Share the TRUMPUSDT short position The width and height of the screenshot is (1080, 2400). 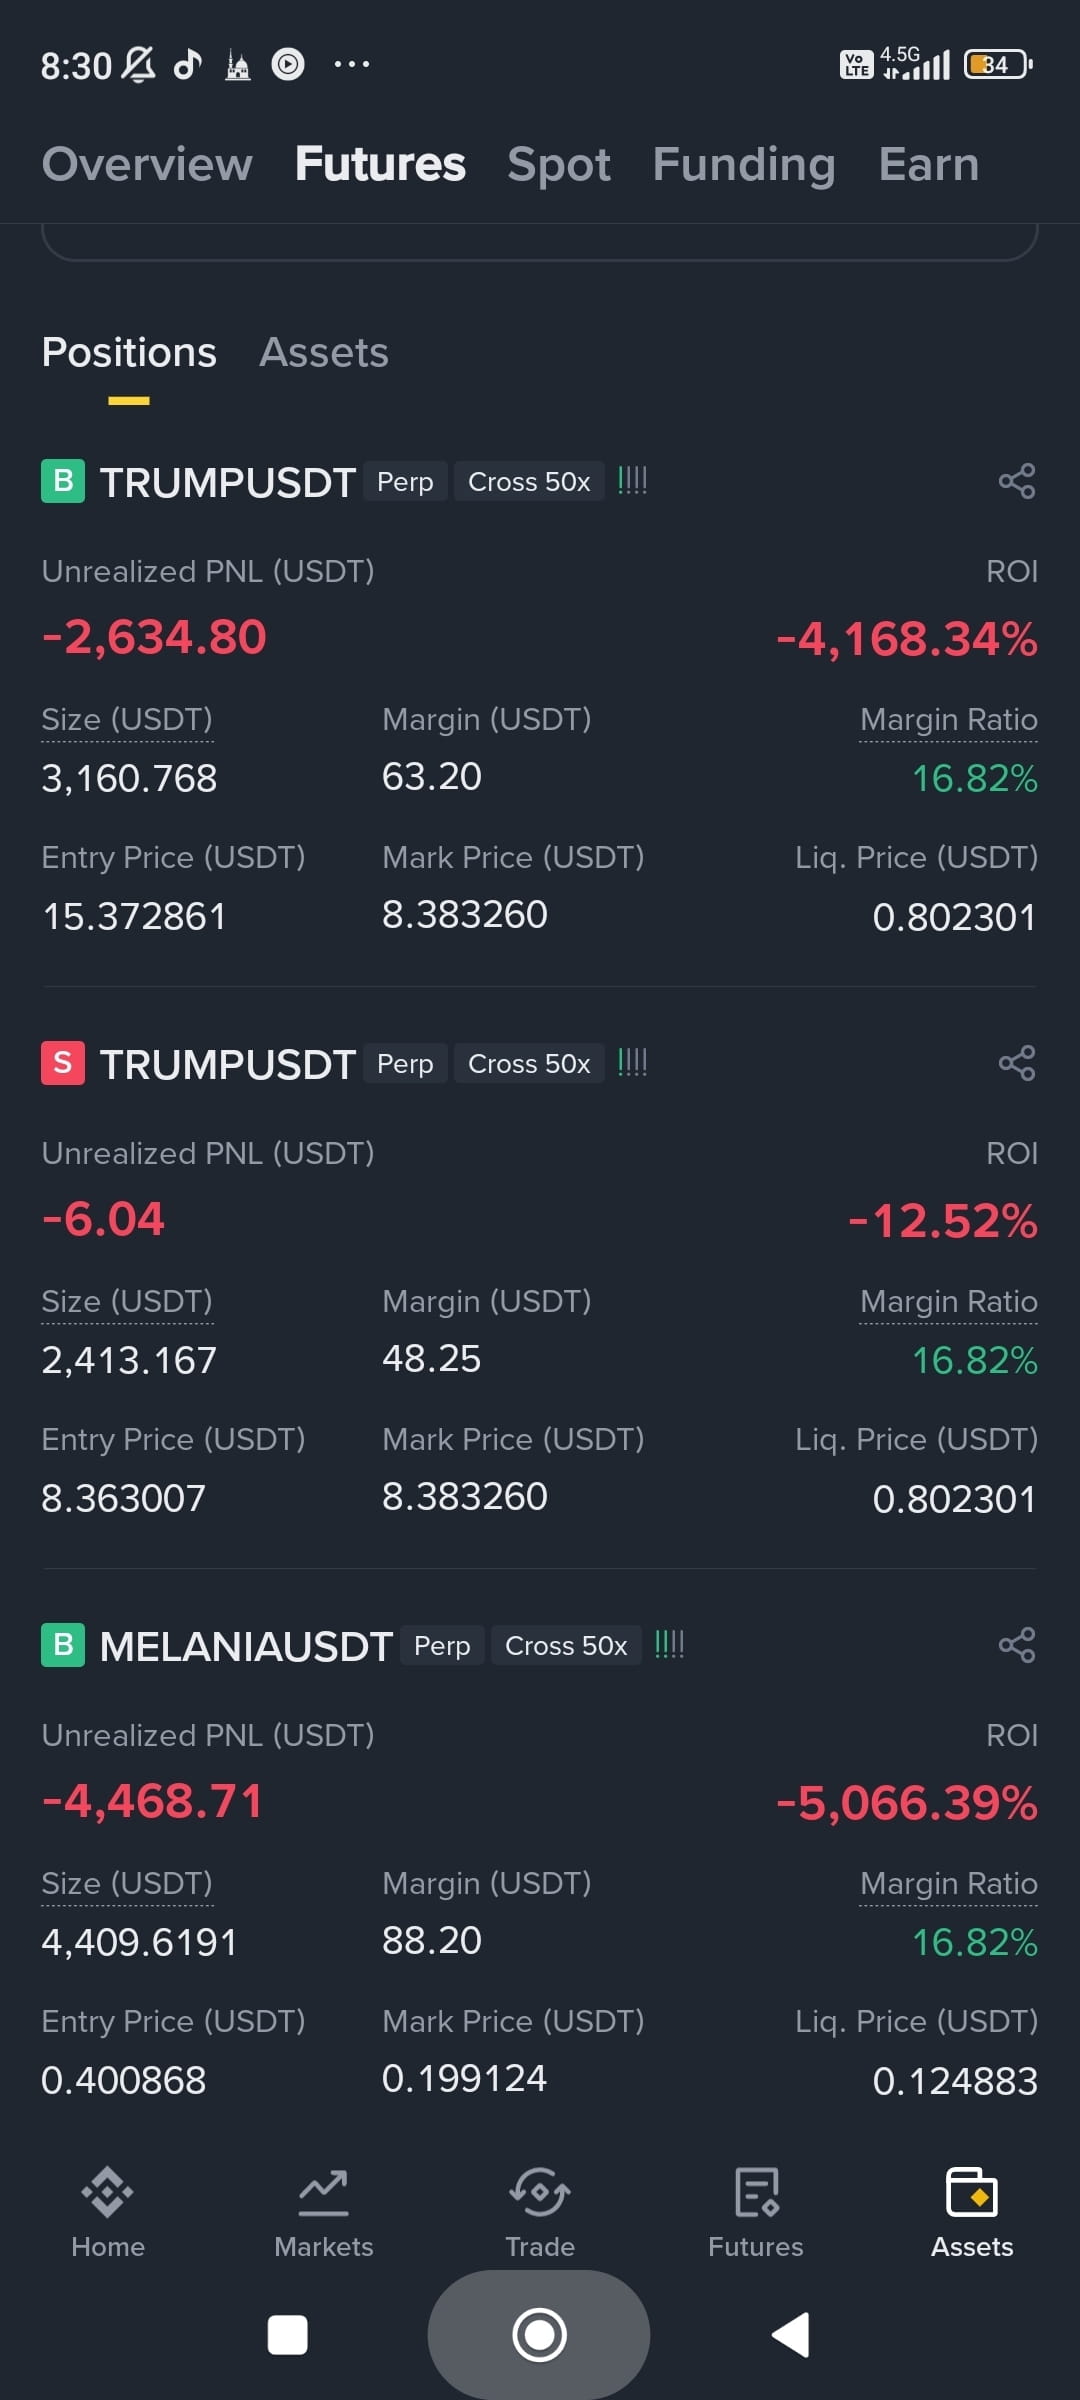coord(1016,1063)
